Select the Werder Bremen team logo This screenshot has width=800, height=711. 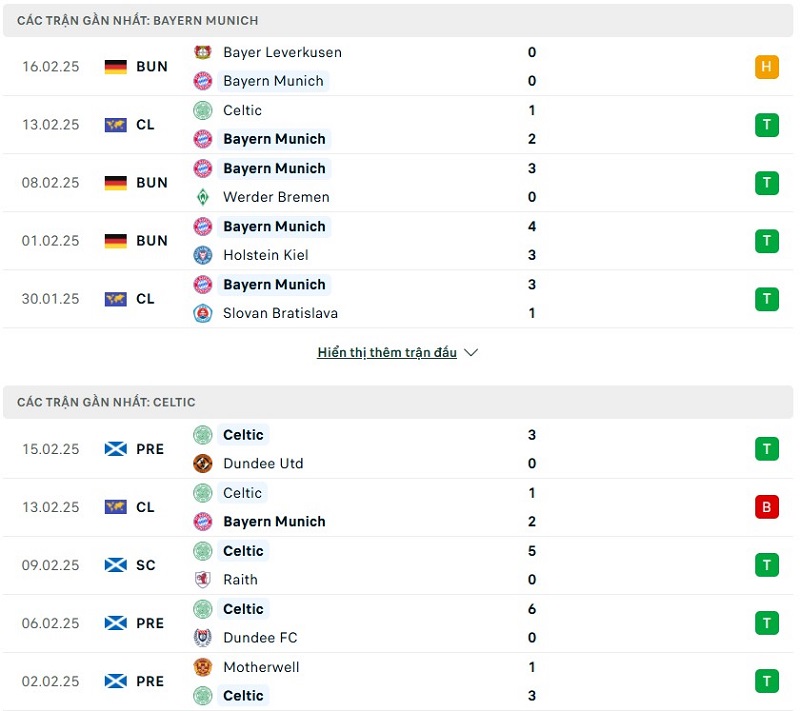[x=203, y=197]
